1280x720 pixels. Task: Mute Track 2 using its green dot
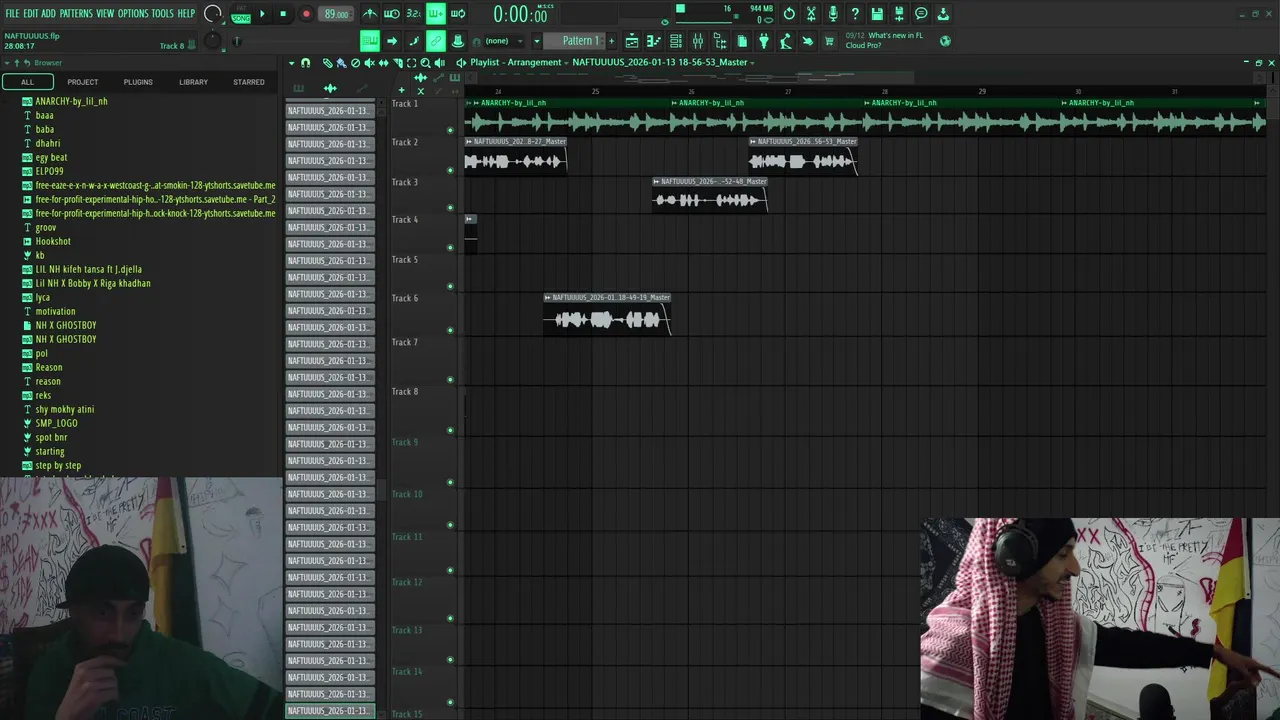(x=450, y=170)
